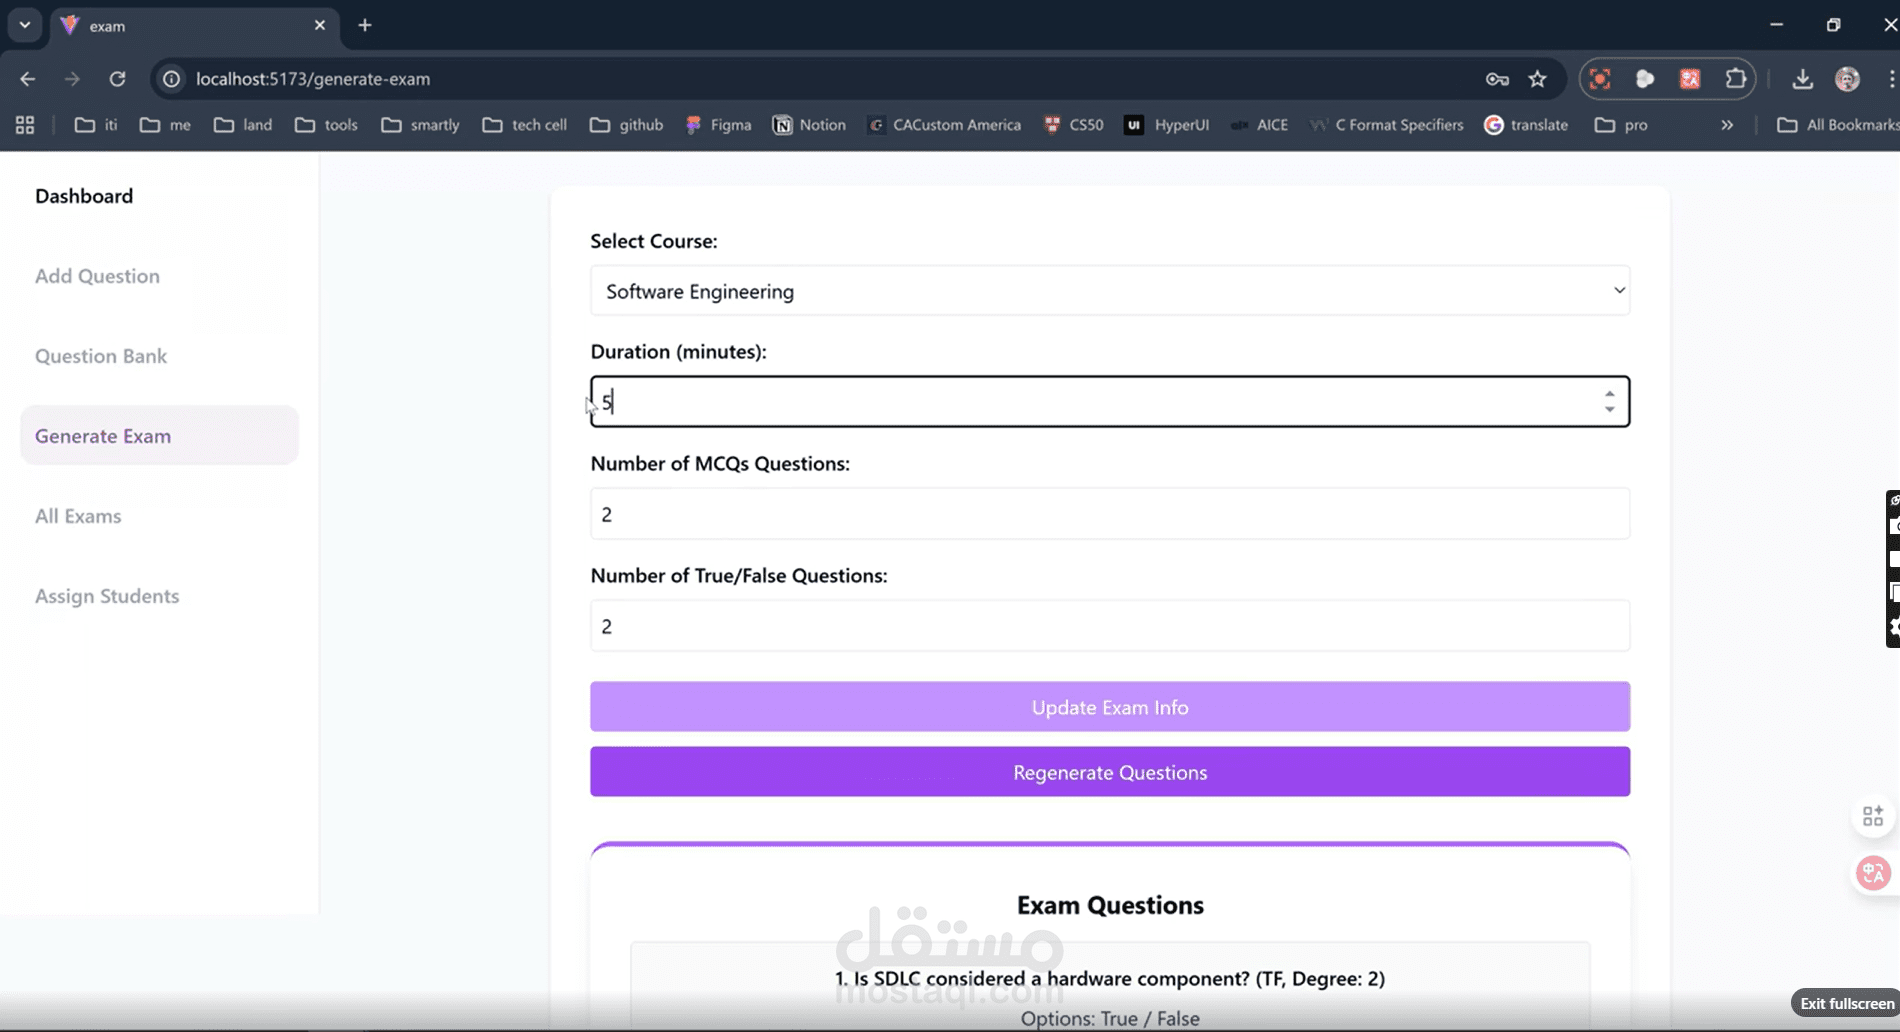
Task: Open the Select Course dropdown
Action: pos(1109,291)
